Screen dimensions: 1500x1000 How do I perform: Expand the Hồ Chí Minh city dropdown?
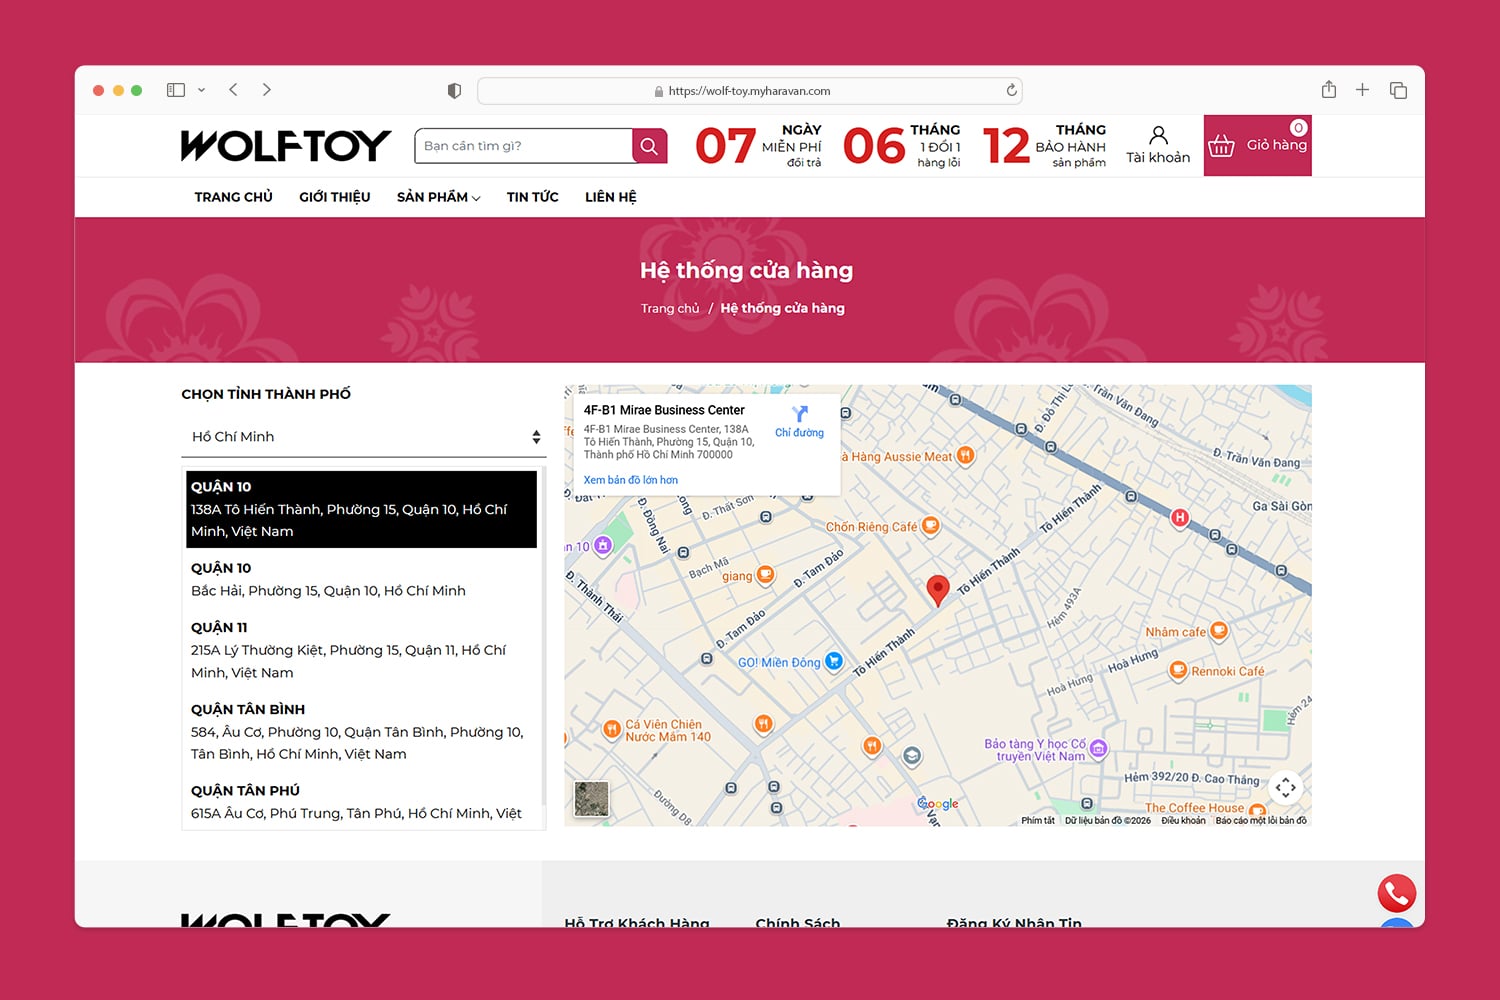(x=364, y=437)
